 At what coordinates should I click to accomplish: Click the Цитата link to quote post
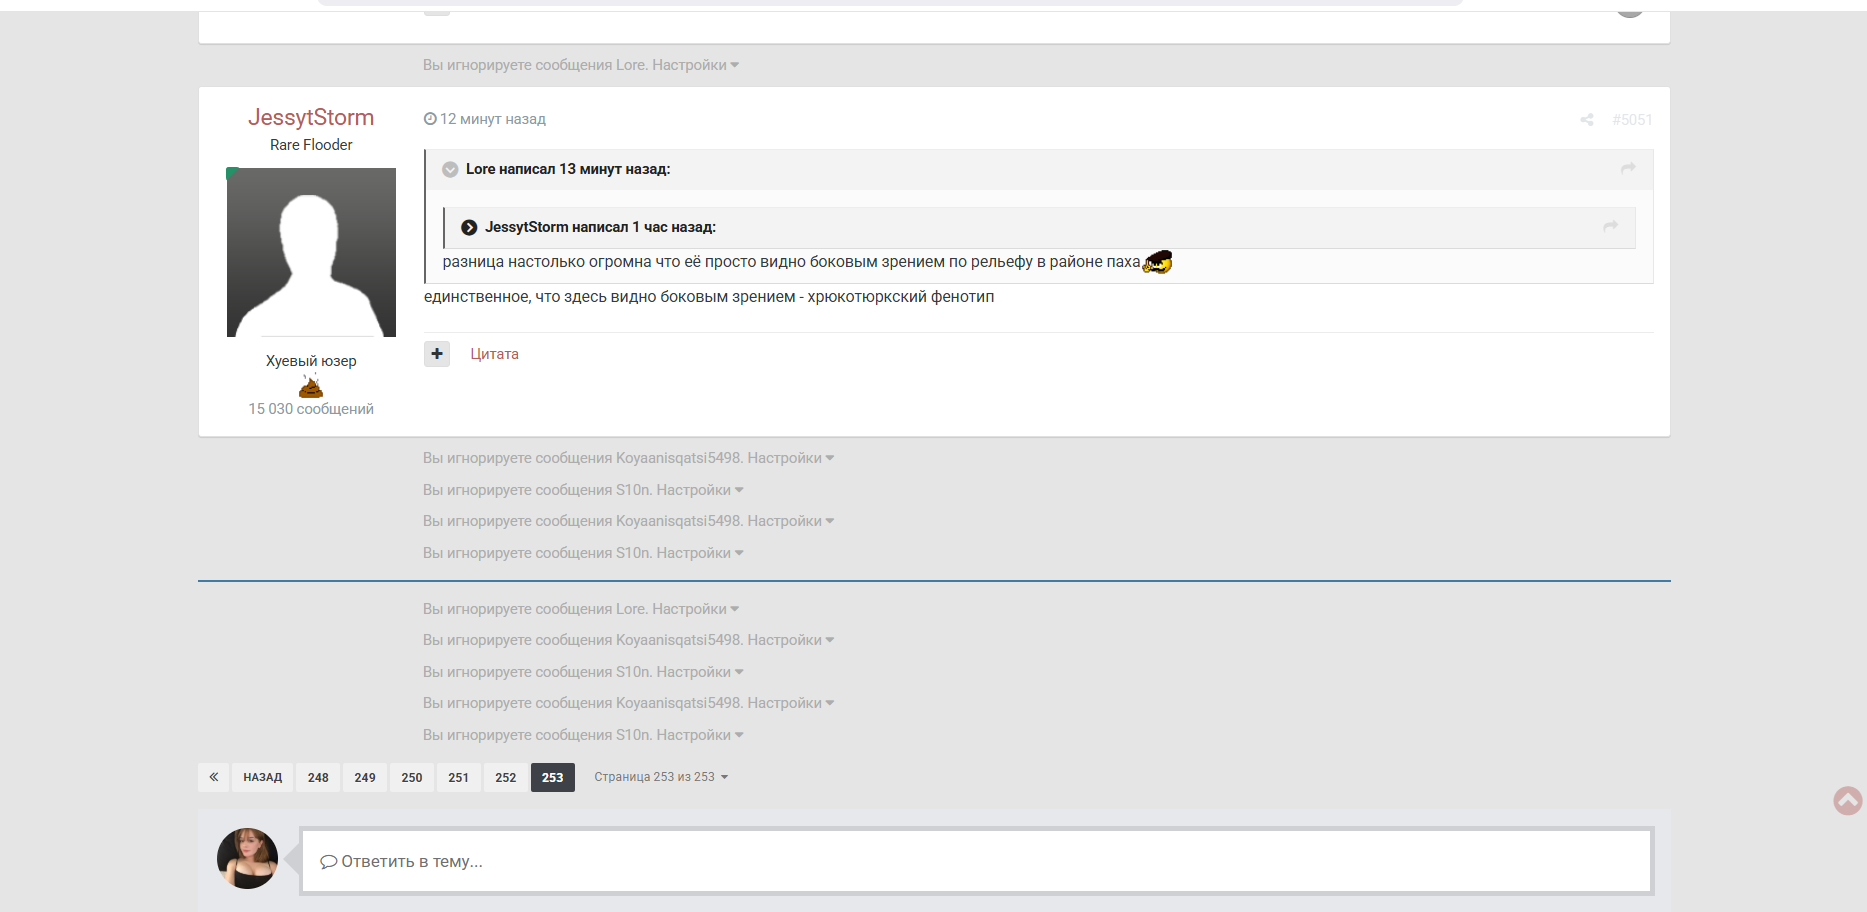click(x=494, y=354)
